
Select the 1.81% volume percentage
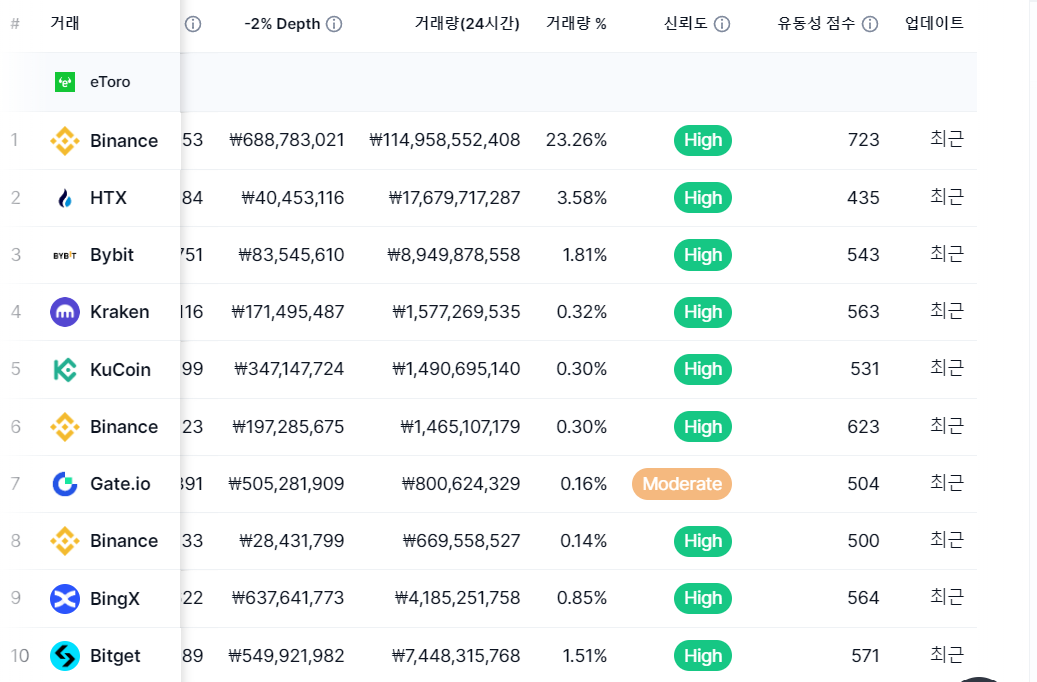tap(585, 255)
